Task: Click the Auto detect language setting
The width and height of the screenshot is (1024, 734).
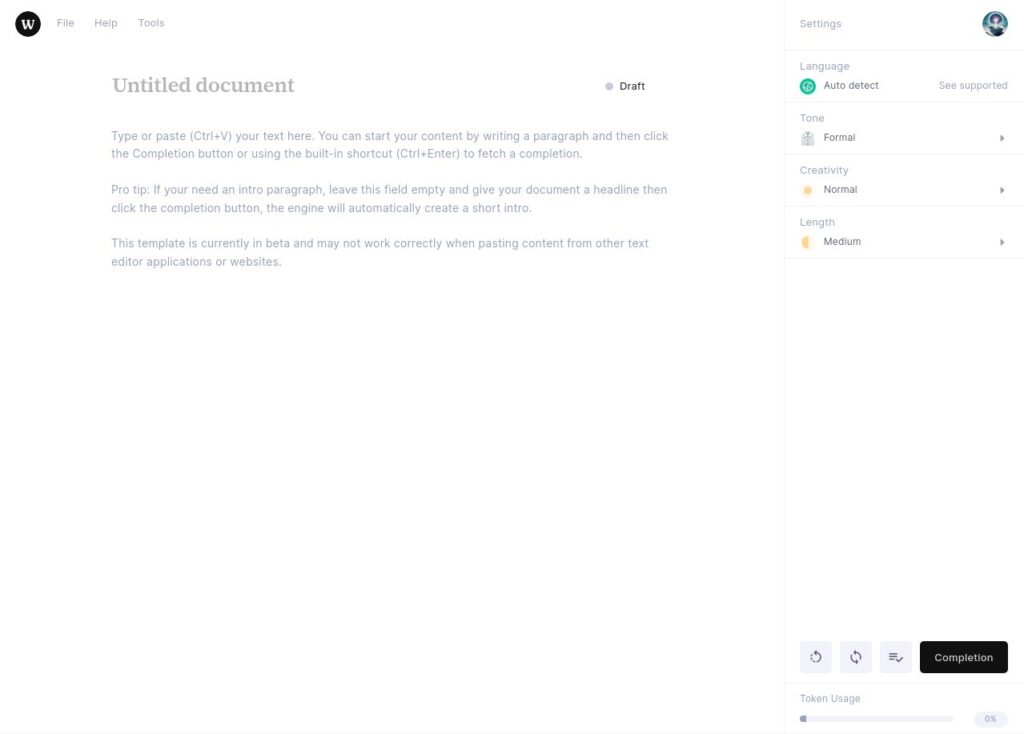Action: [x=851, y=86]
